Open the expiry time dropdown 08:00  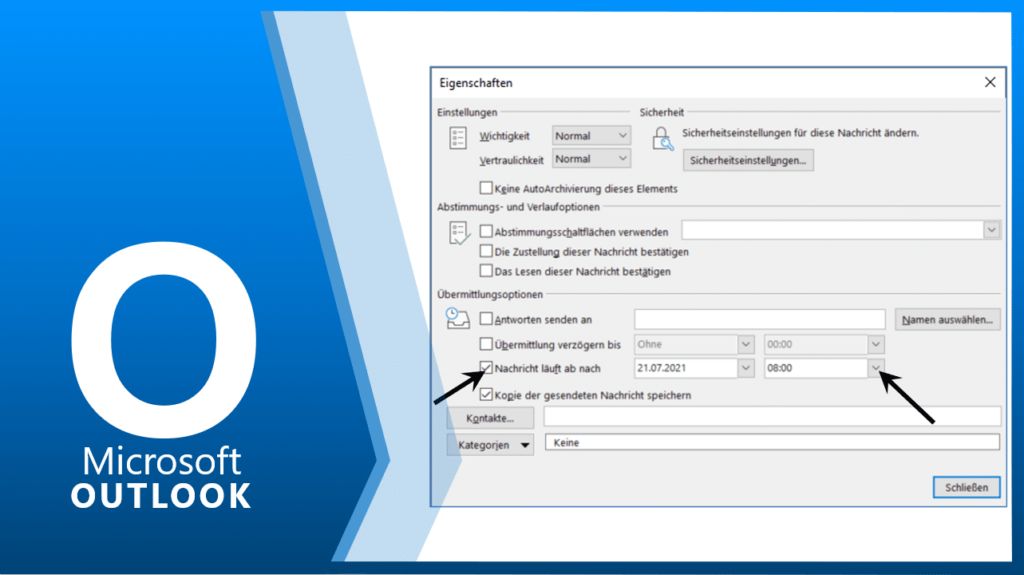[x=876, y=369]
